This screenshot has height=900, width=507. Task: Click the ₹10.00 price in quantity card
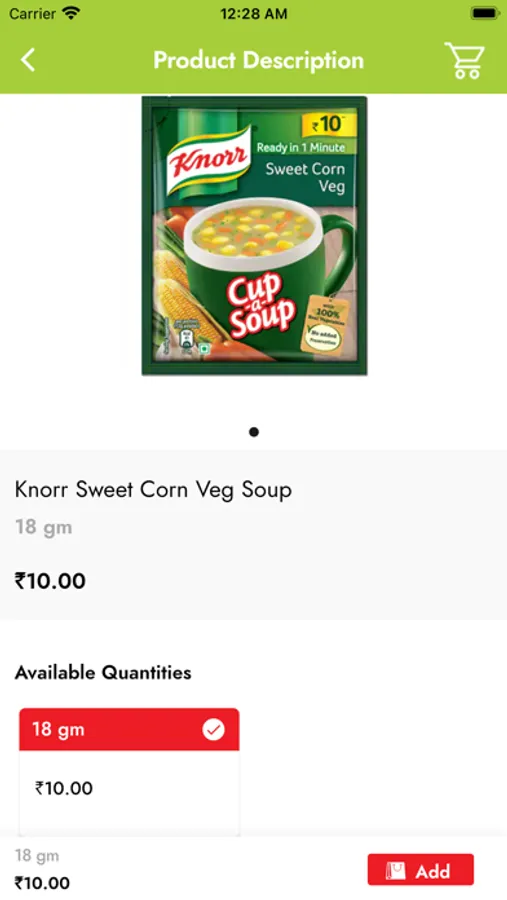[64, 788]
